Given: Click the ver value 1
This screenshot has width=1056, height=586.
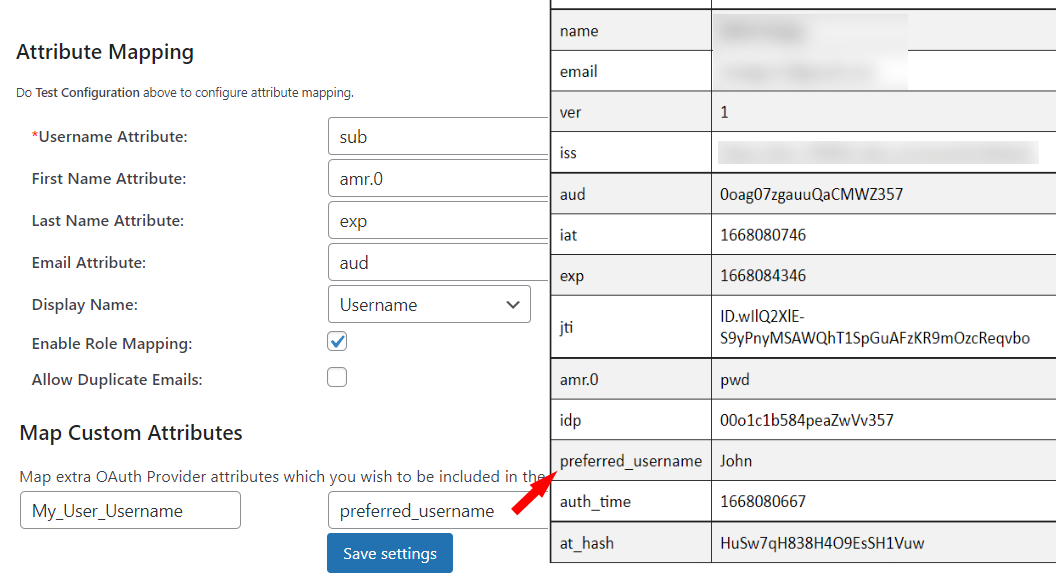Looking at the screenshot, I should [724, 112].
